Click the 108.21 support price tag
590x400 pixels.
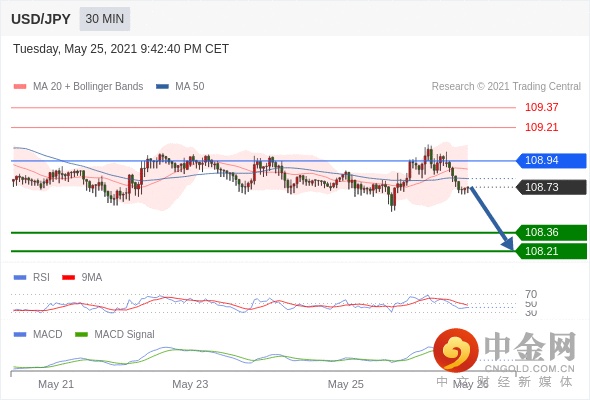coord(551,251)
